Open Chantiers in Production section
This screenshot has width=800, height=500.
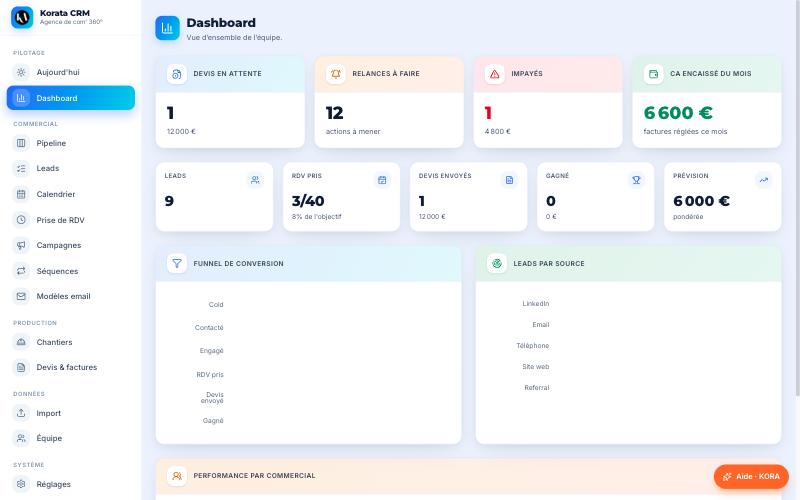[x=71, y=342]
